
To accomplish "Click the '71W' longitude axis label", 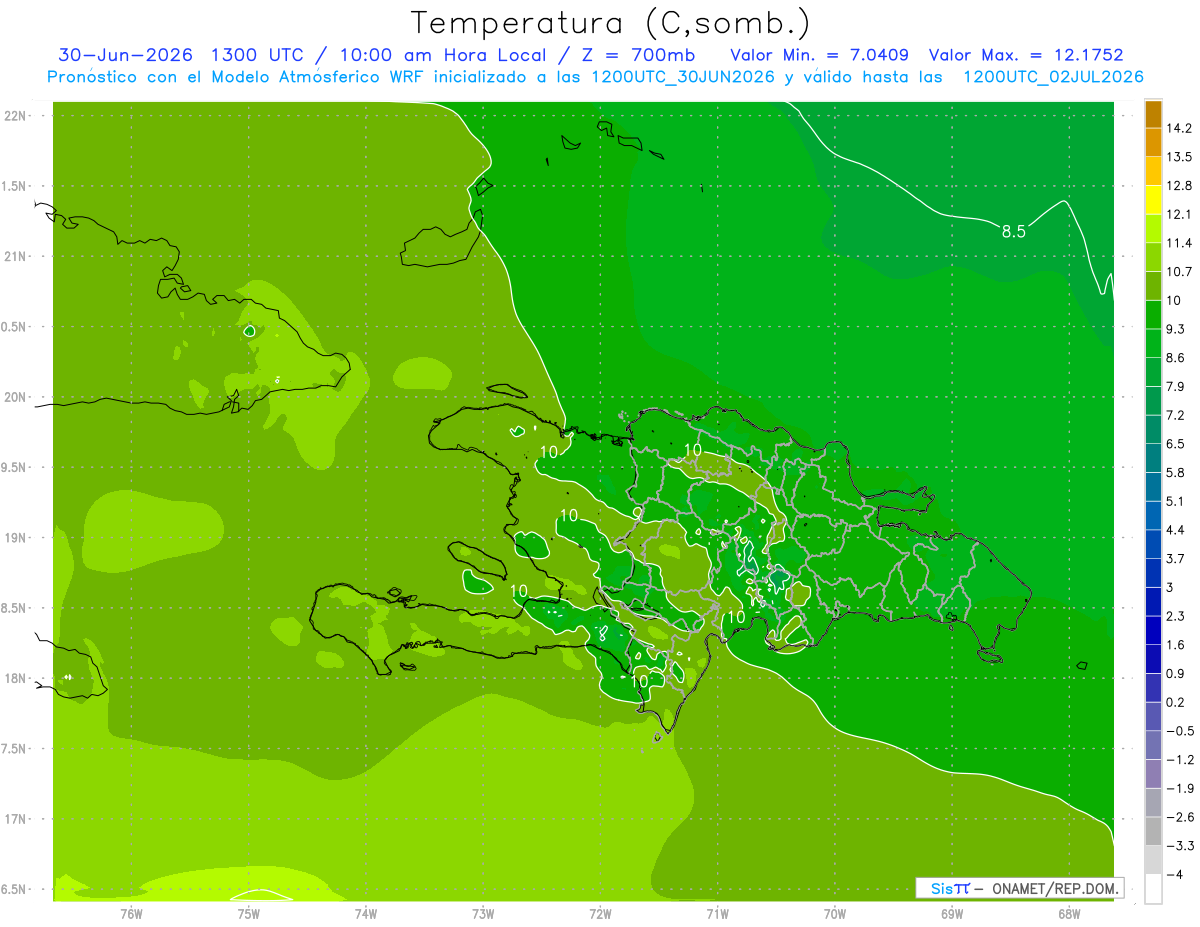I will pos(717,913).
